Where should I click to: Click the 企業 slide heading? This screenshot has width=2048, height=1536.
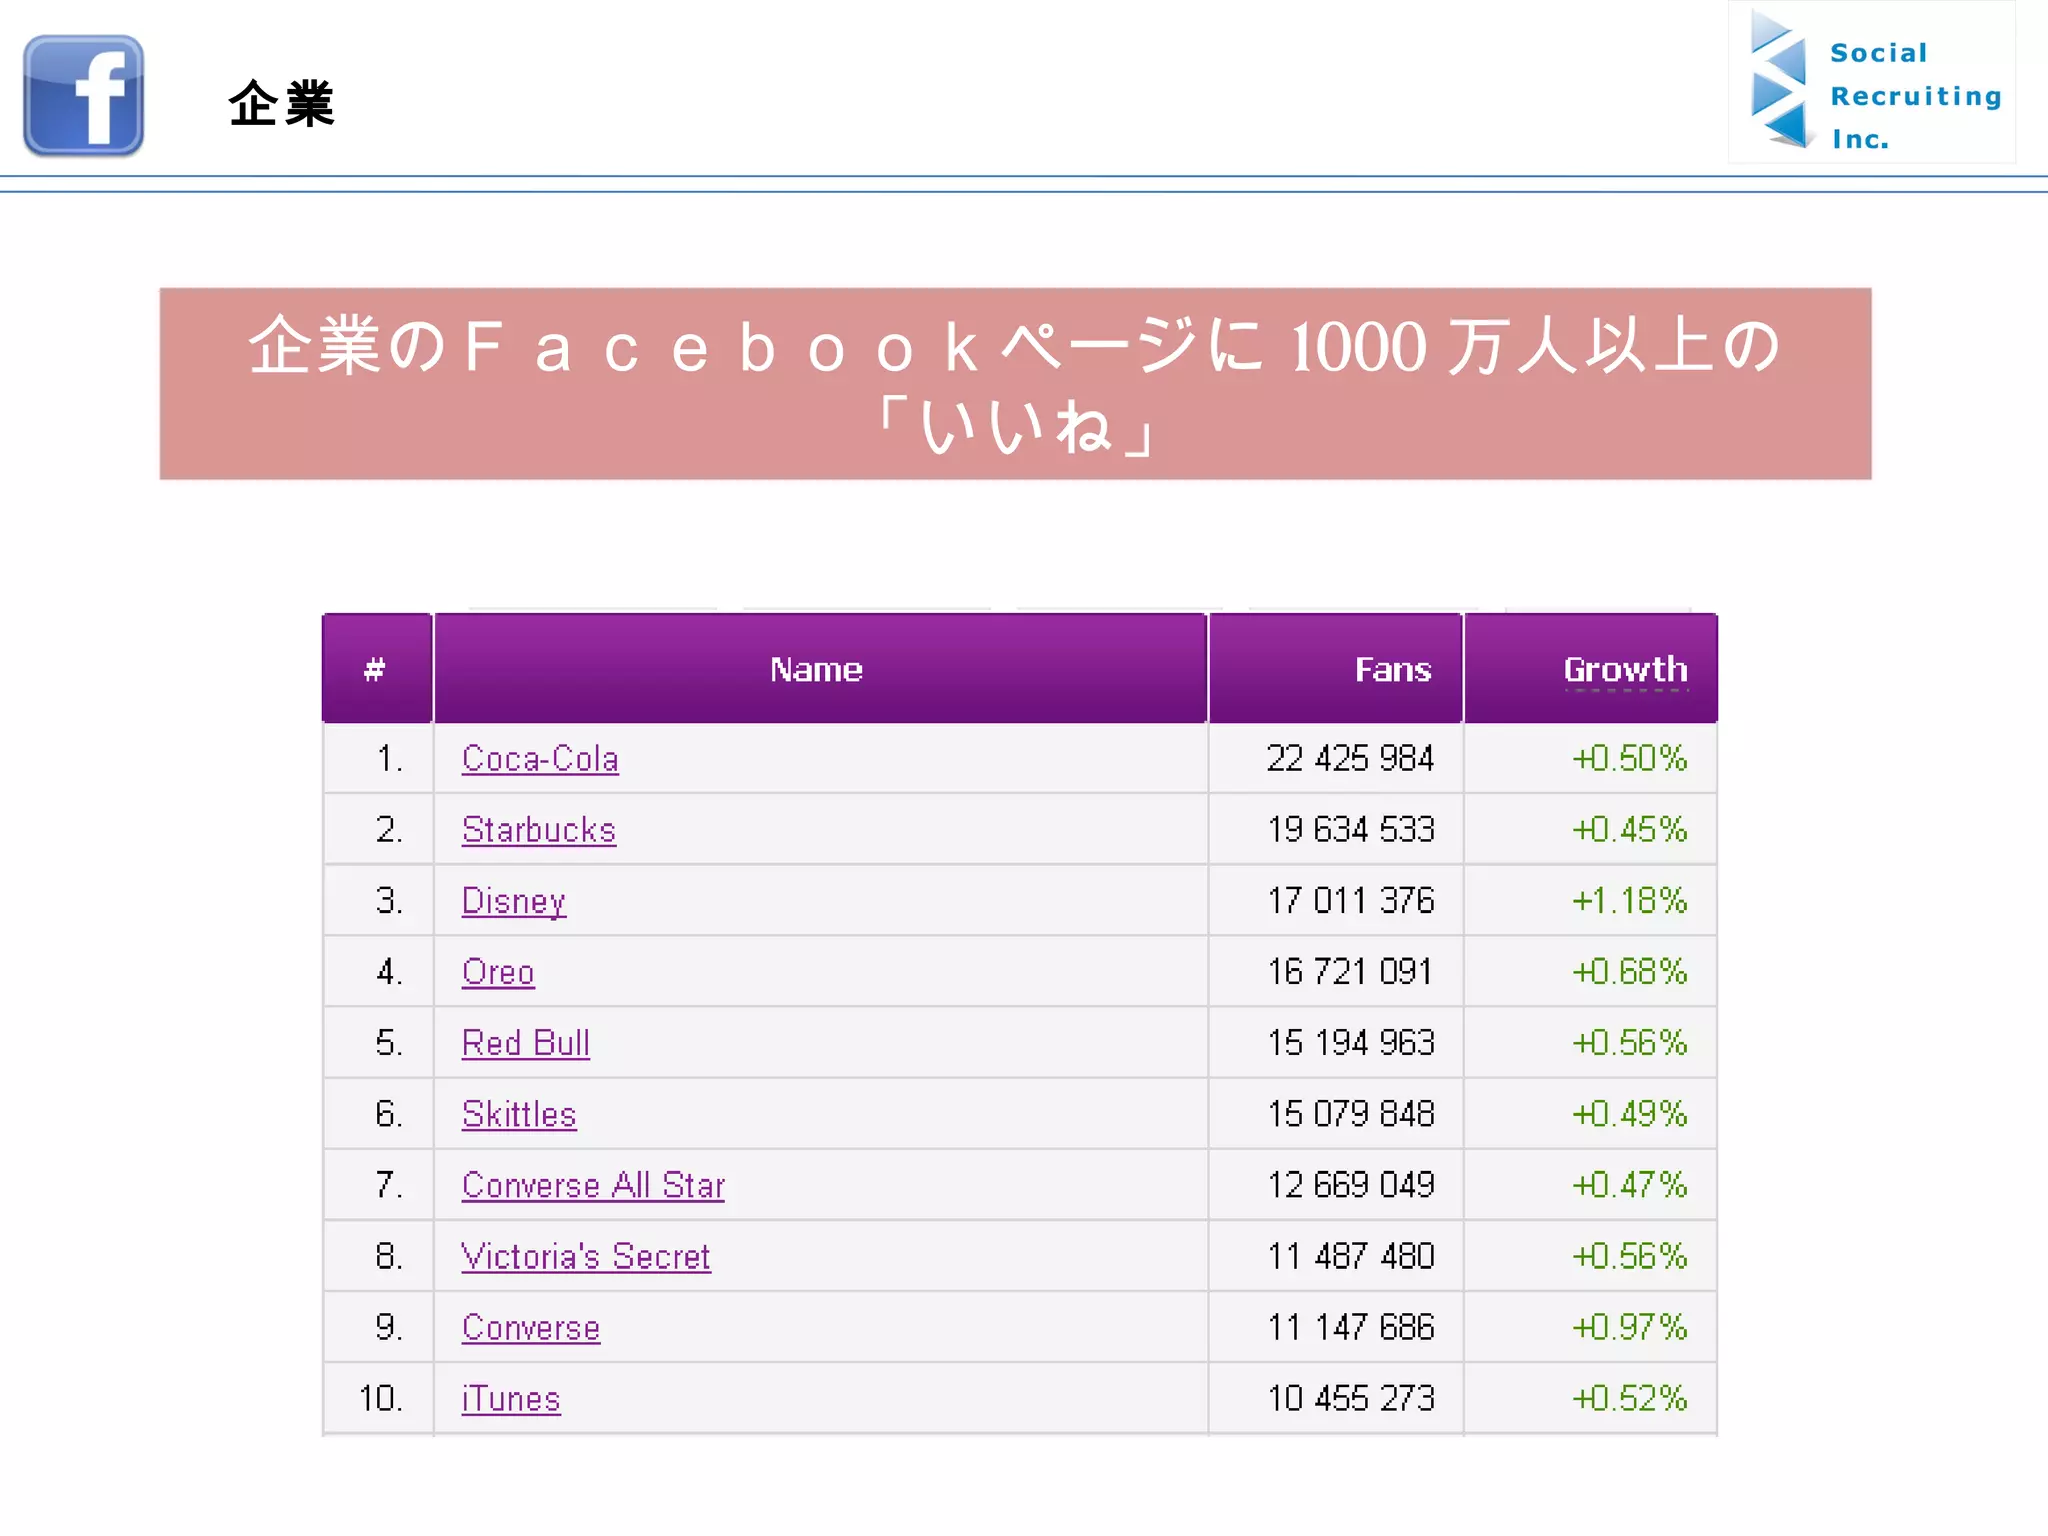[281, 104]
